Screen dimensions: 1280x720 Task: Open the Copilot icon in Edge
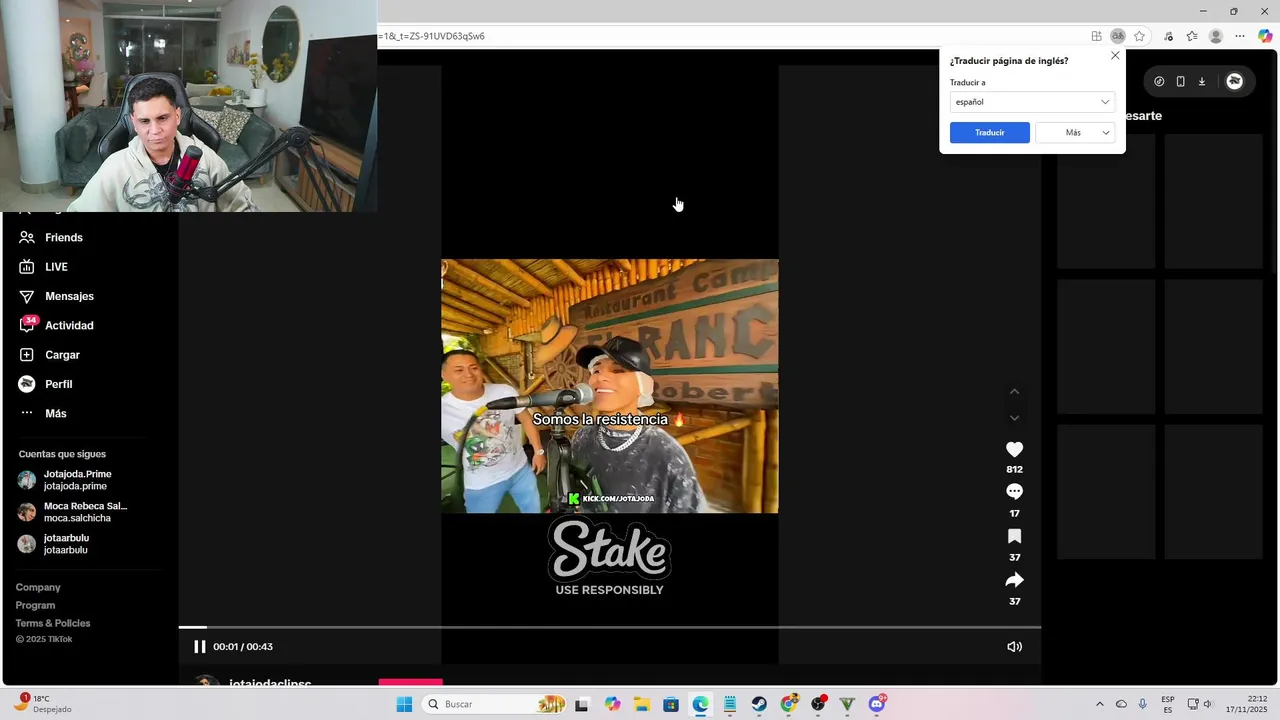pyautogui.click(x=1265, y=36)
